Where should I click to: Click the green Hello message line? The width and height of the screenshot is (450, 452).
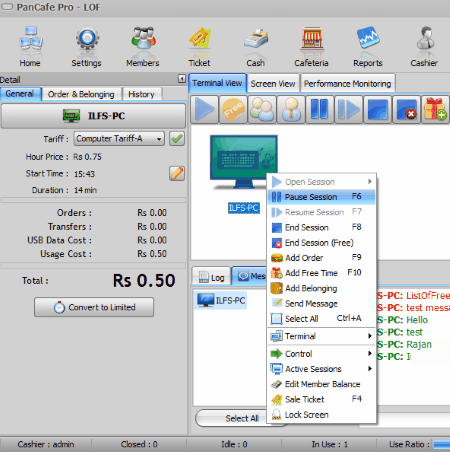click(402, 320)
